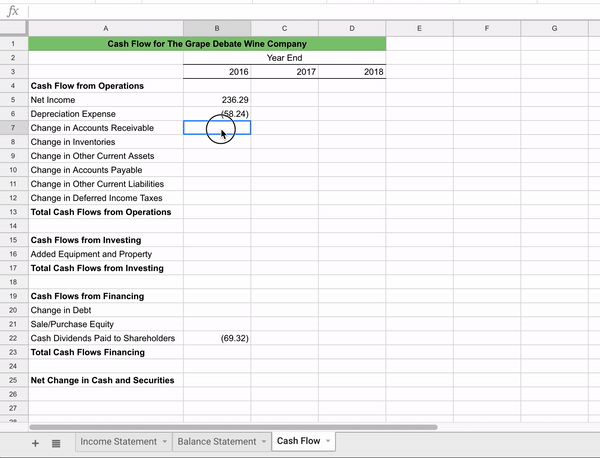The image size is (600, 458).
Task: Select 'Change in Debt' cell
Action: 106,310
